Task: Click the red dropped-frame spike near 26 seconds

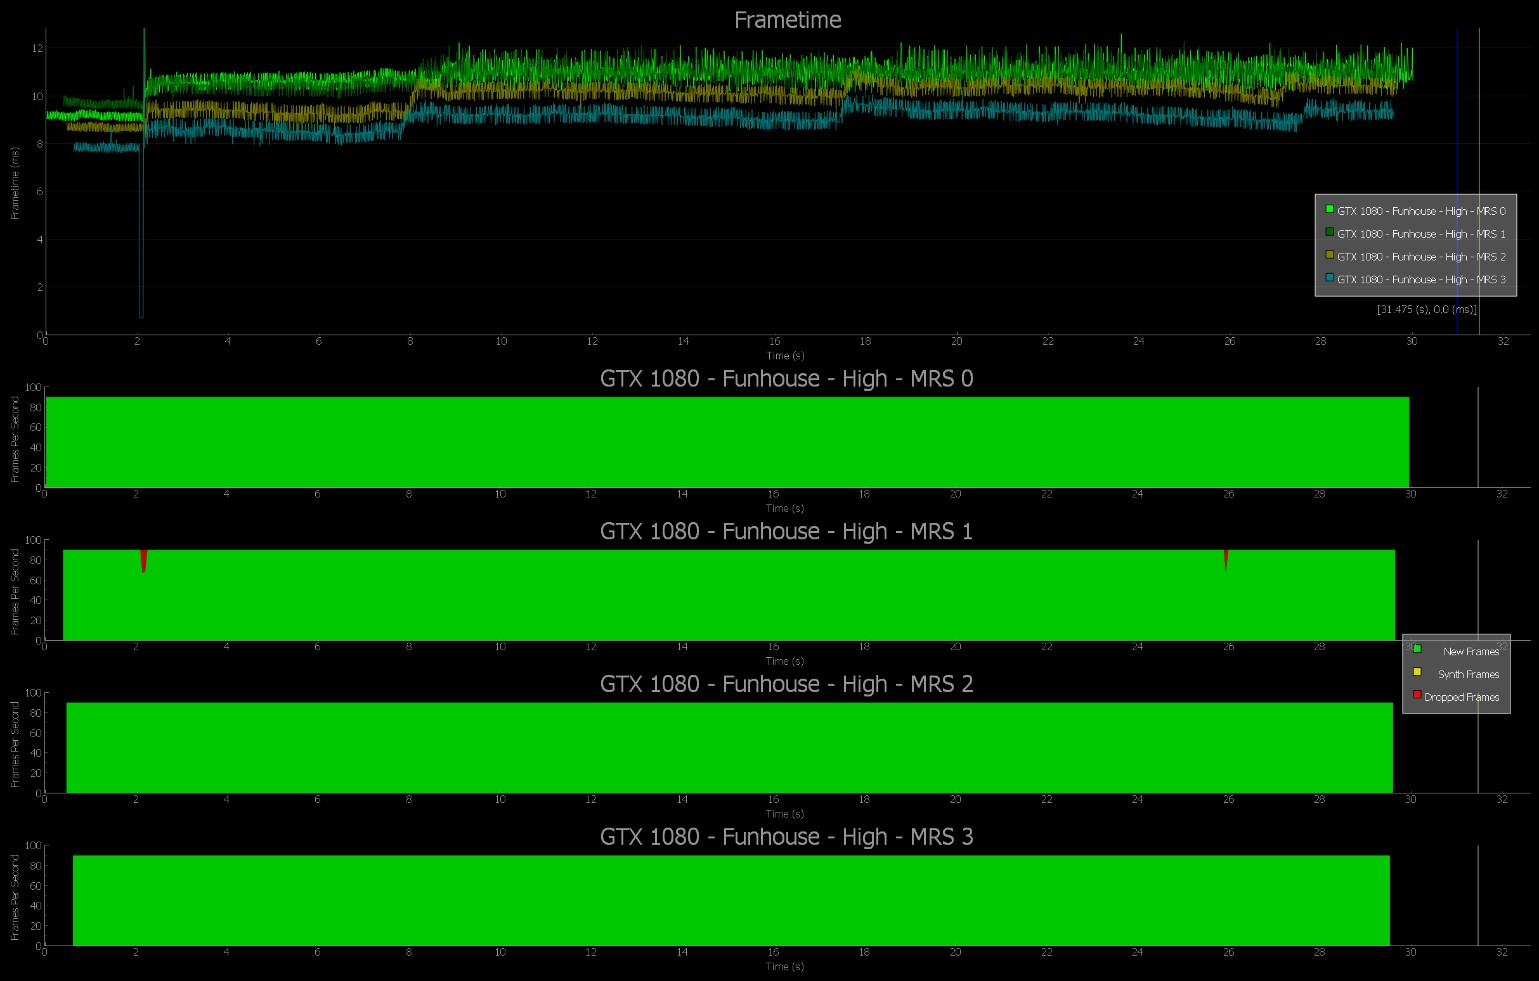Action: [x=1225, y=557]
